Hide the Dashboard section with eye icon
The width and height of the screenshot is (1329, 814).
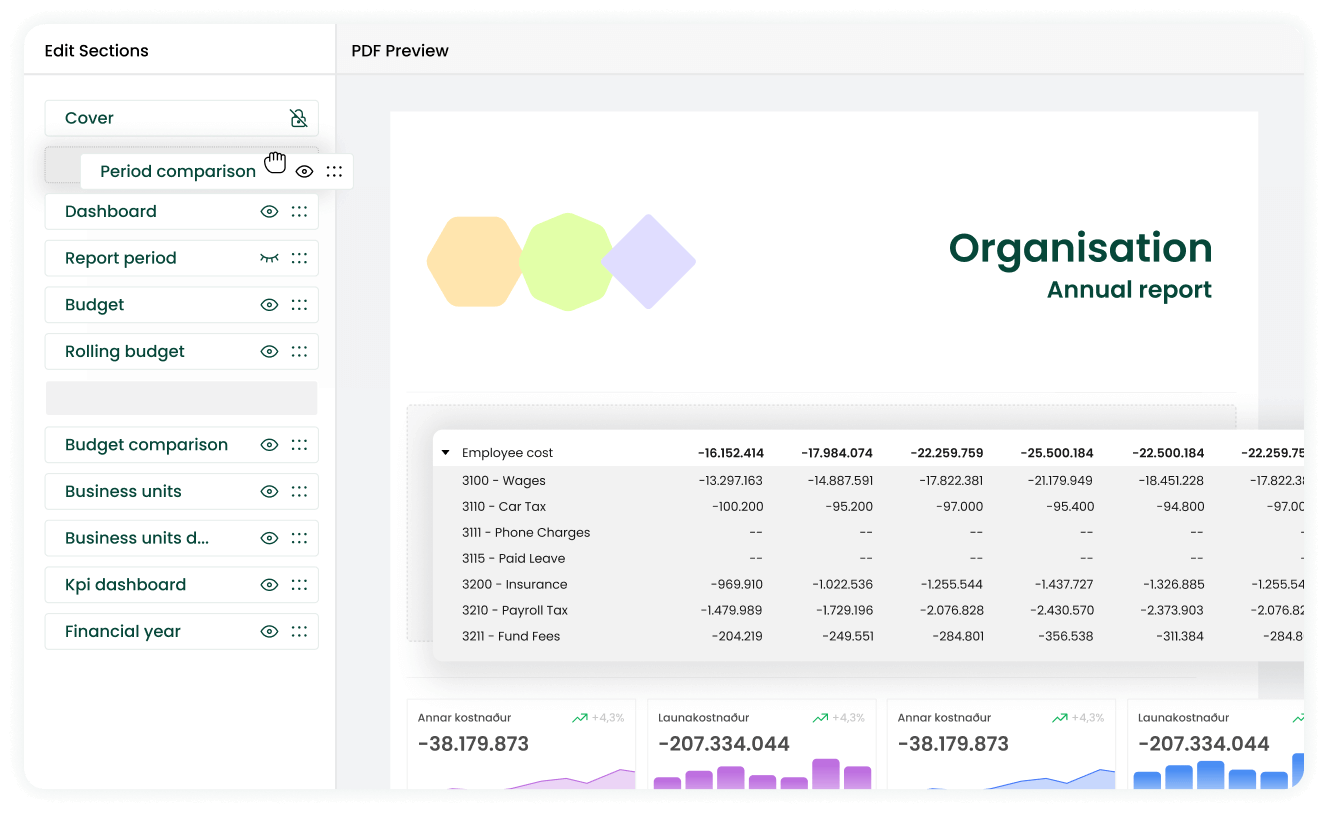(269, 211)
